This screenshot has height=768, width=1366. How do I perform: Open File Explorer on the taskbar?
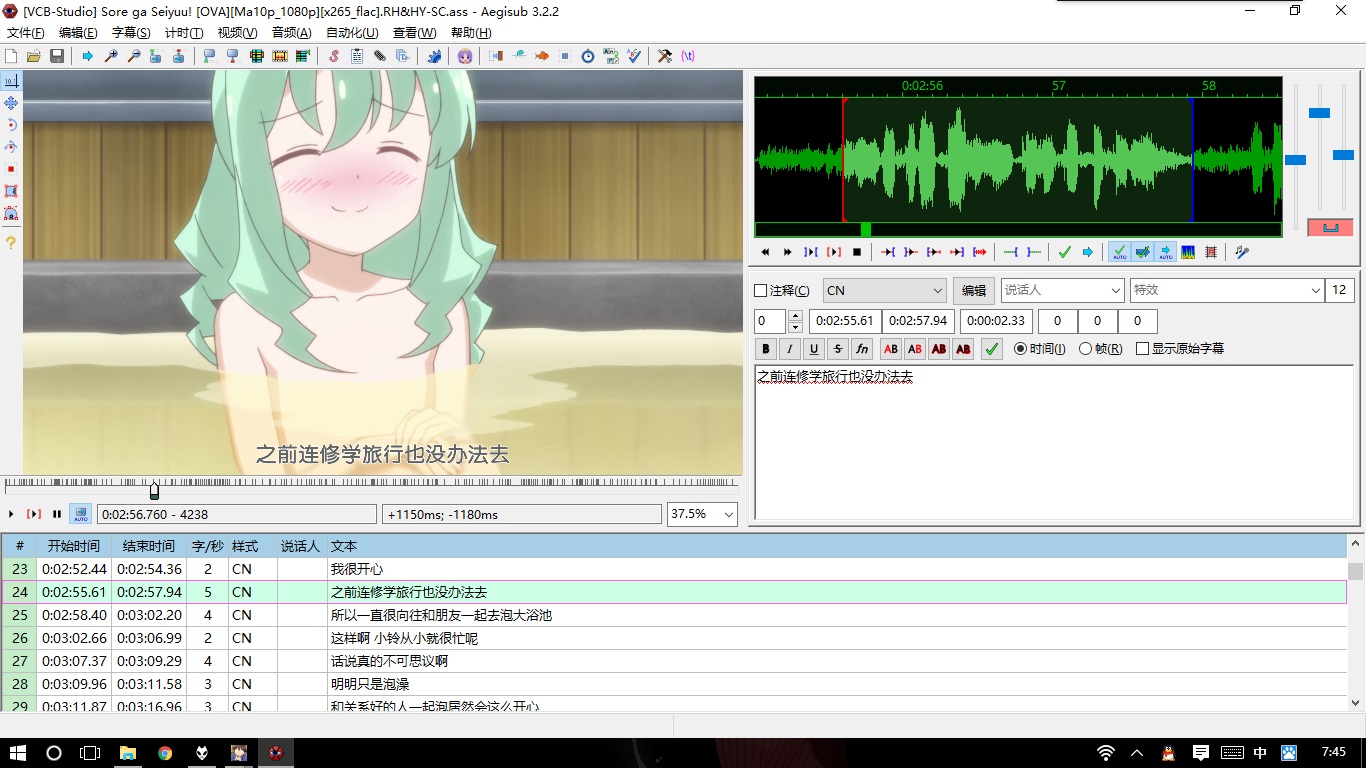[x=128, y=753]
